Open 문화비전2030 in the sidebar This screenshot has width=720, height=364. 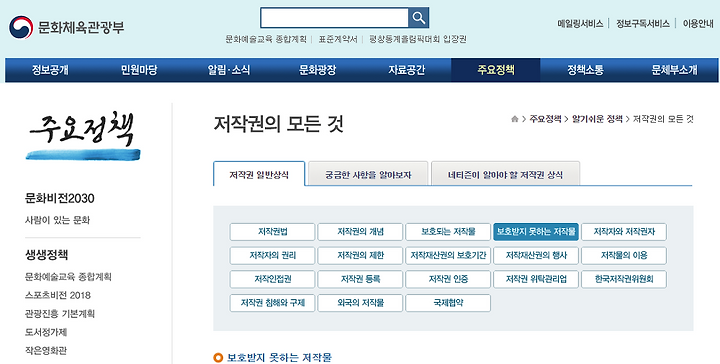(x=60, y=198)
